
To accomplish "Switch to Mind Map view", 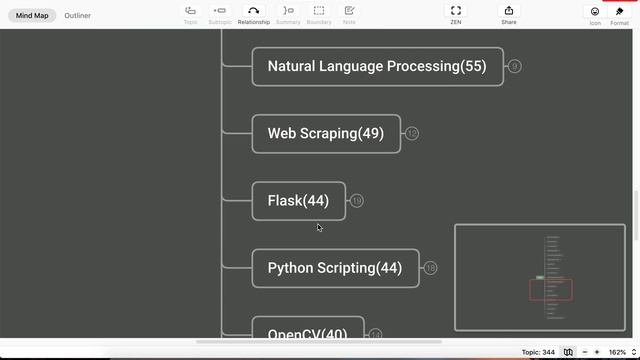I will 32,16.
